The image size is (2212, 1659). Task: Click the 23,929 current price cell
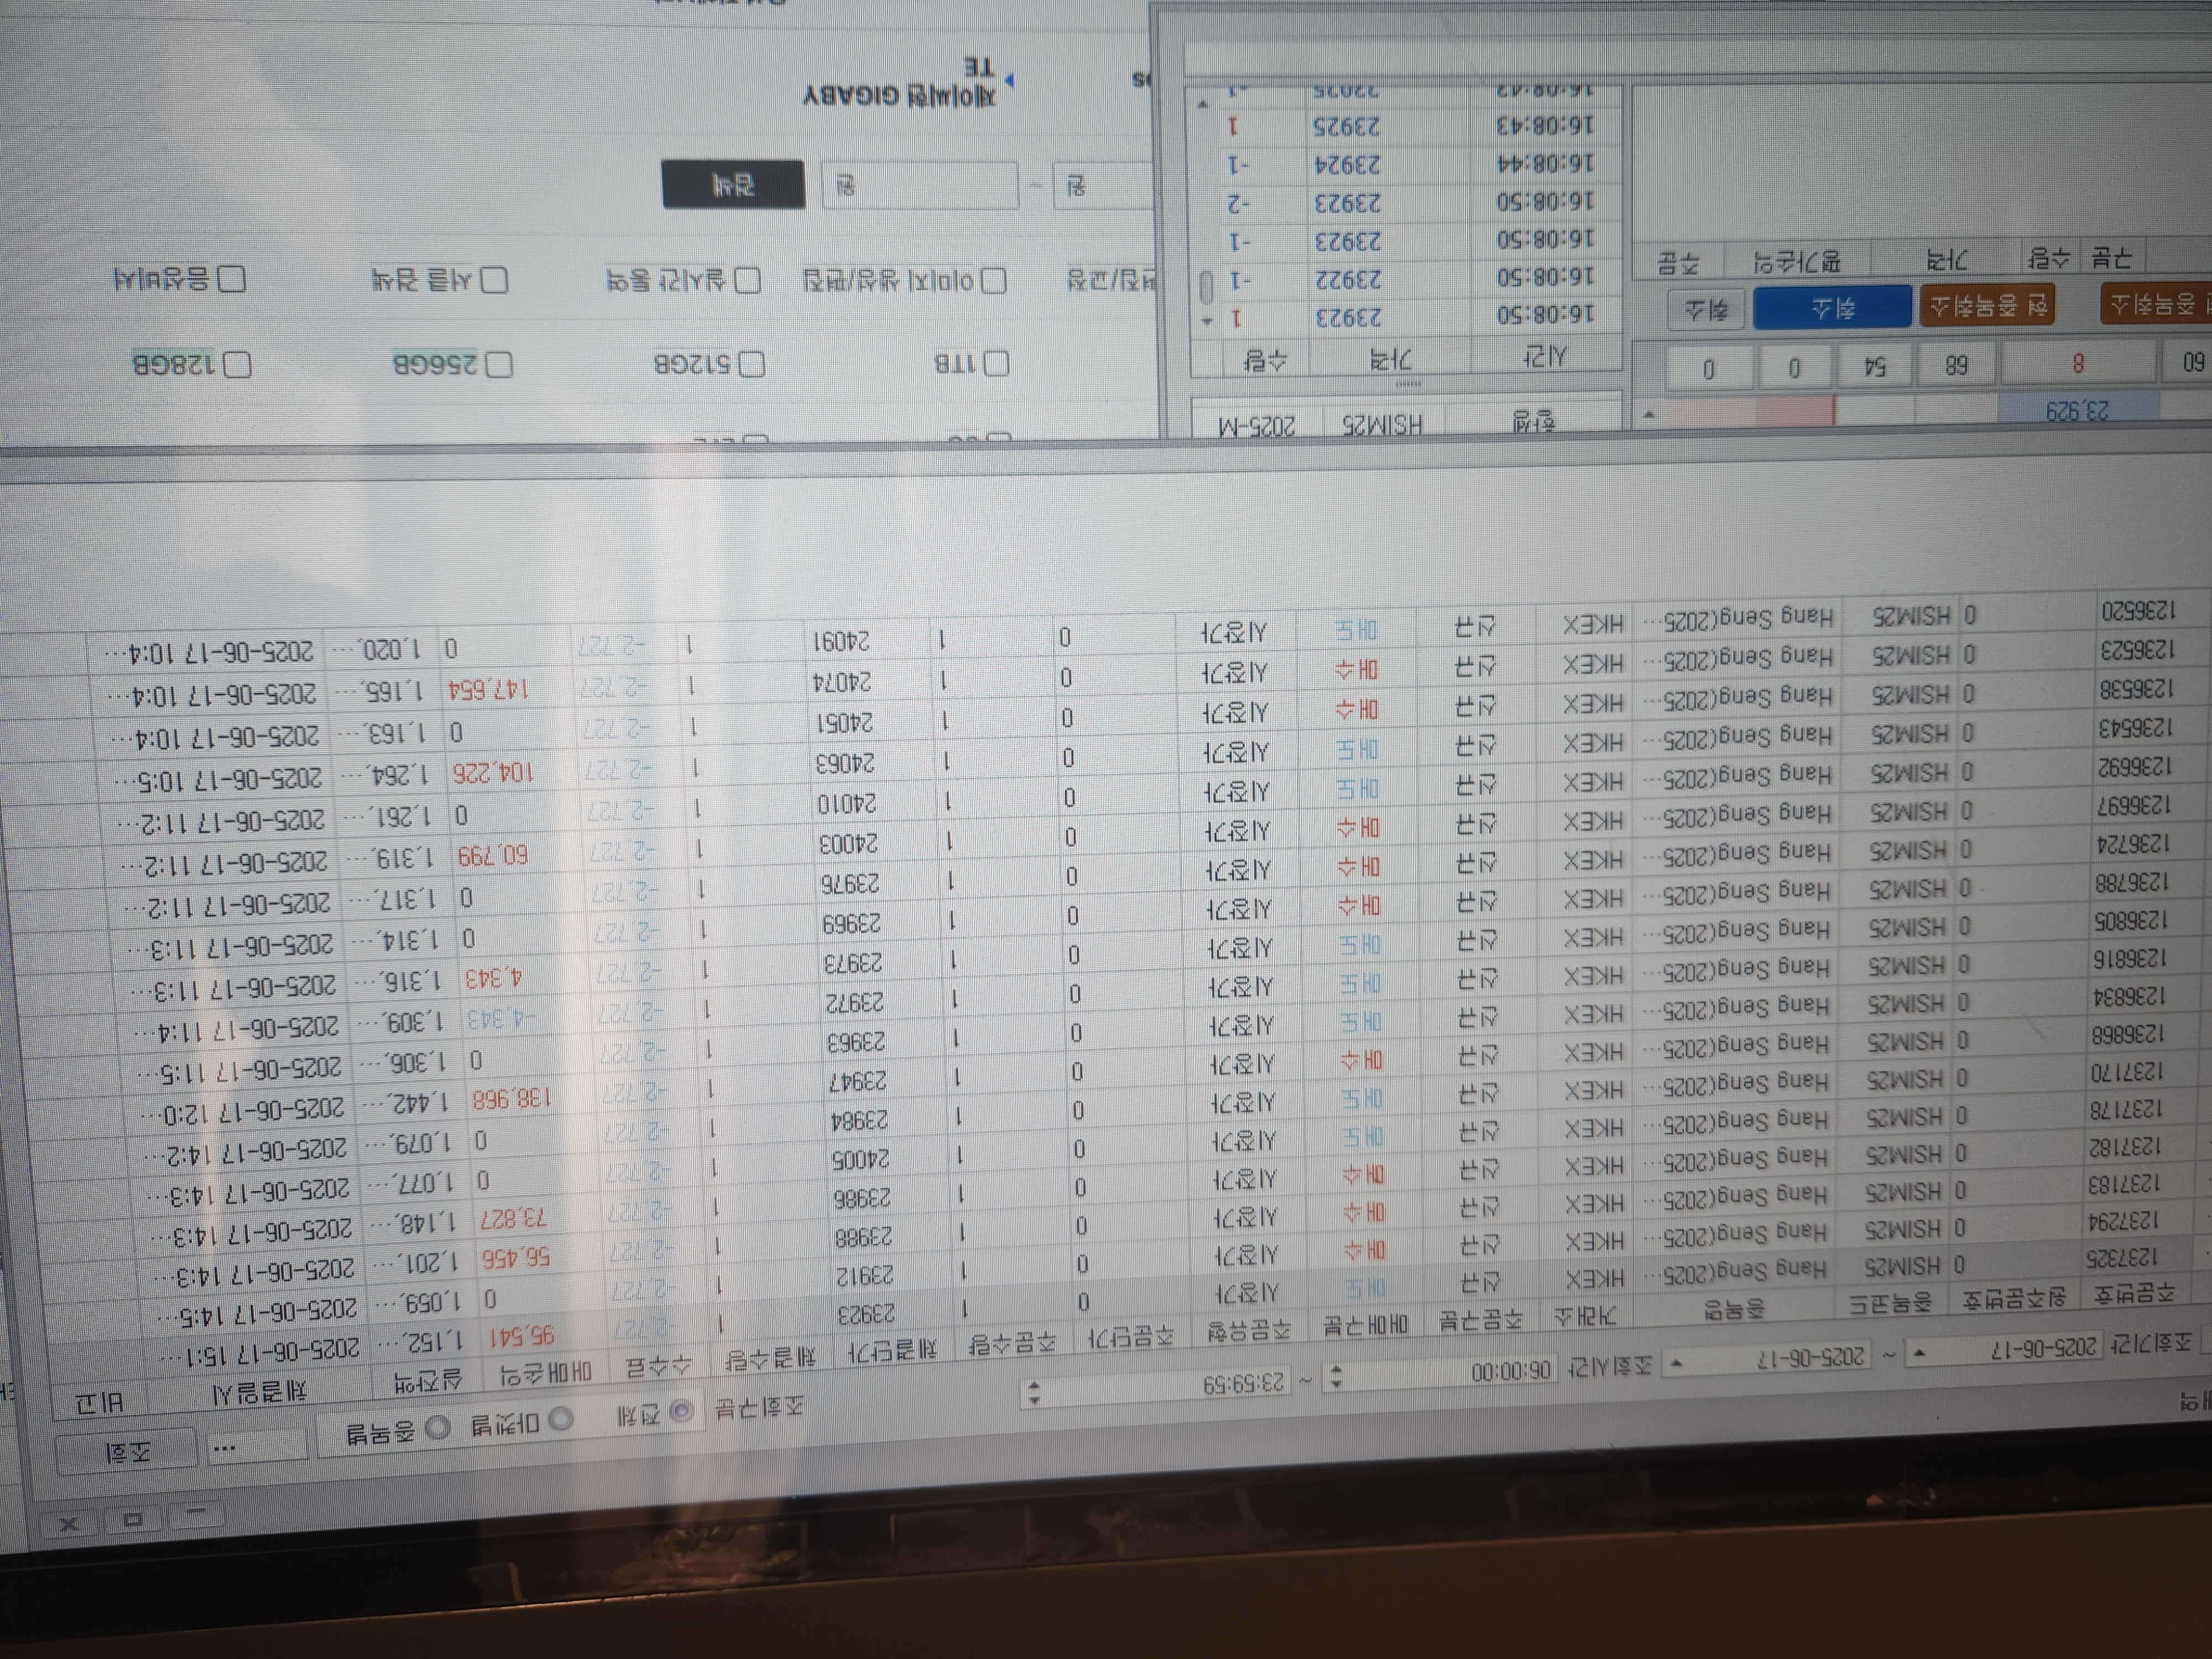coord(2078,410)
